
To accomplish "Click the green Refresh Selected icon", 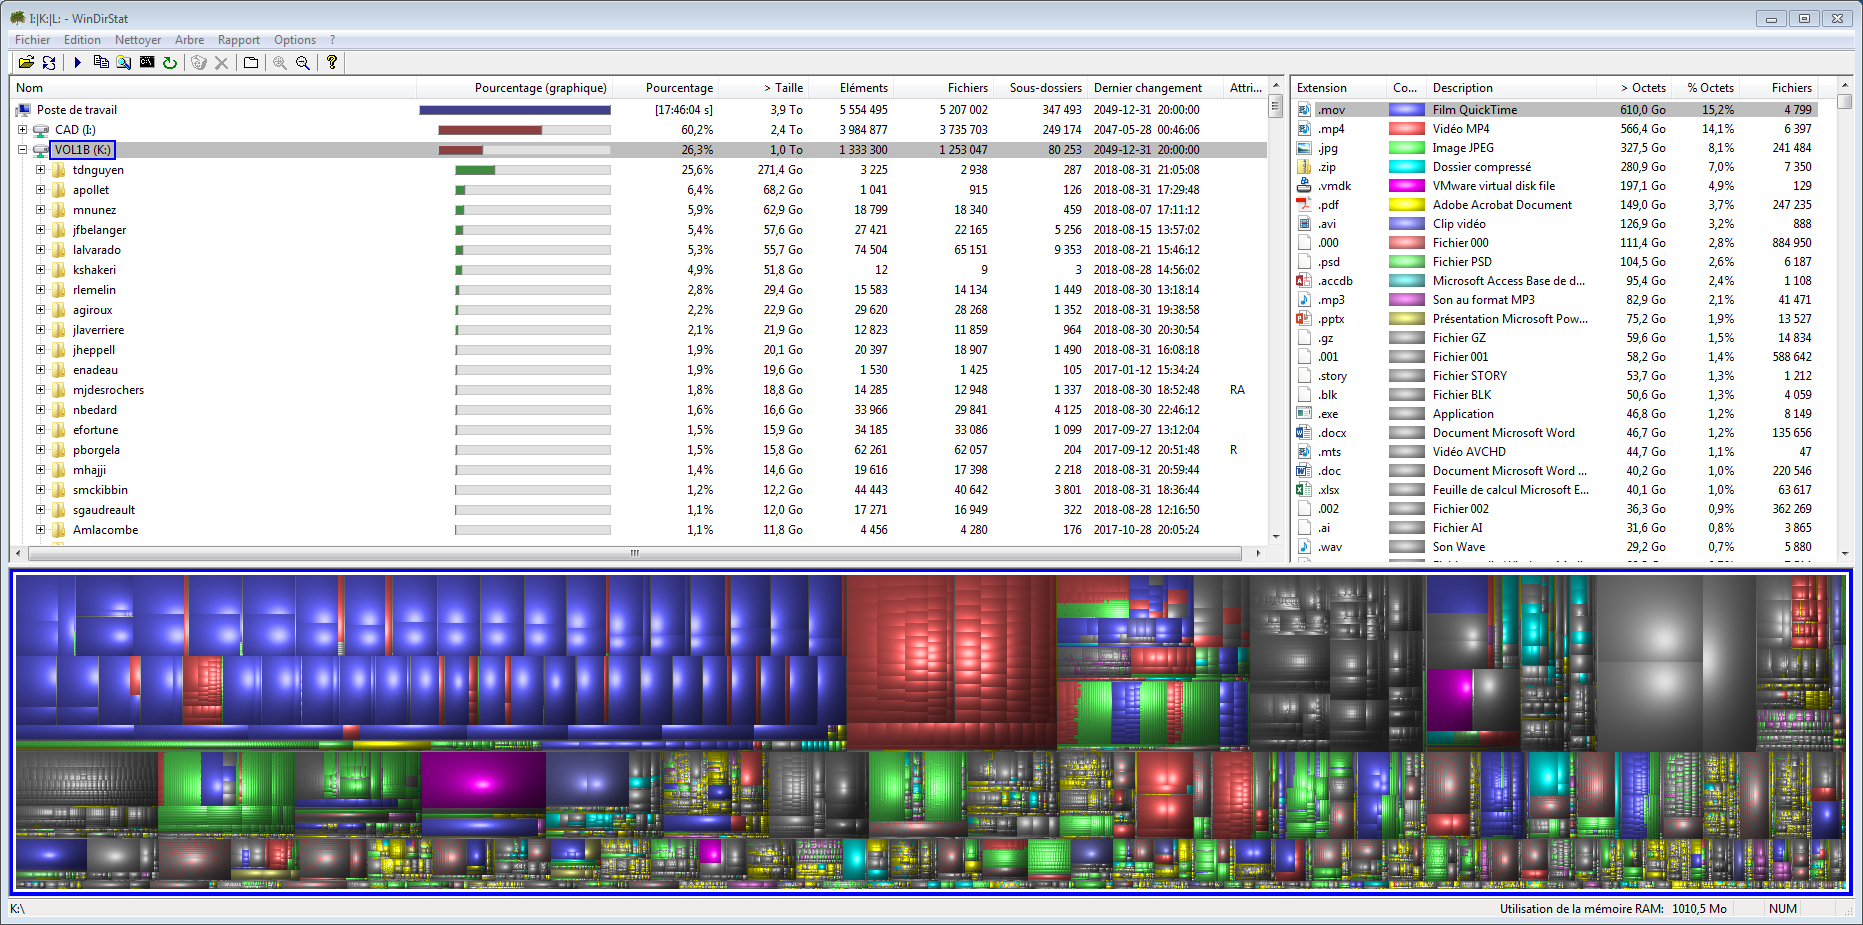I will (170, 62).
